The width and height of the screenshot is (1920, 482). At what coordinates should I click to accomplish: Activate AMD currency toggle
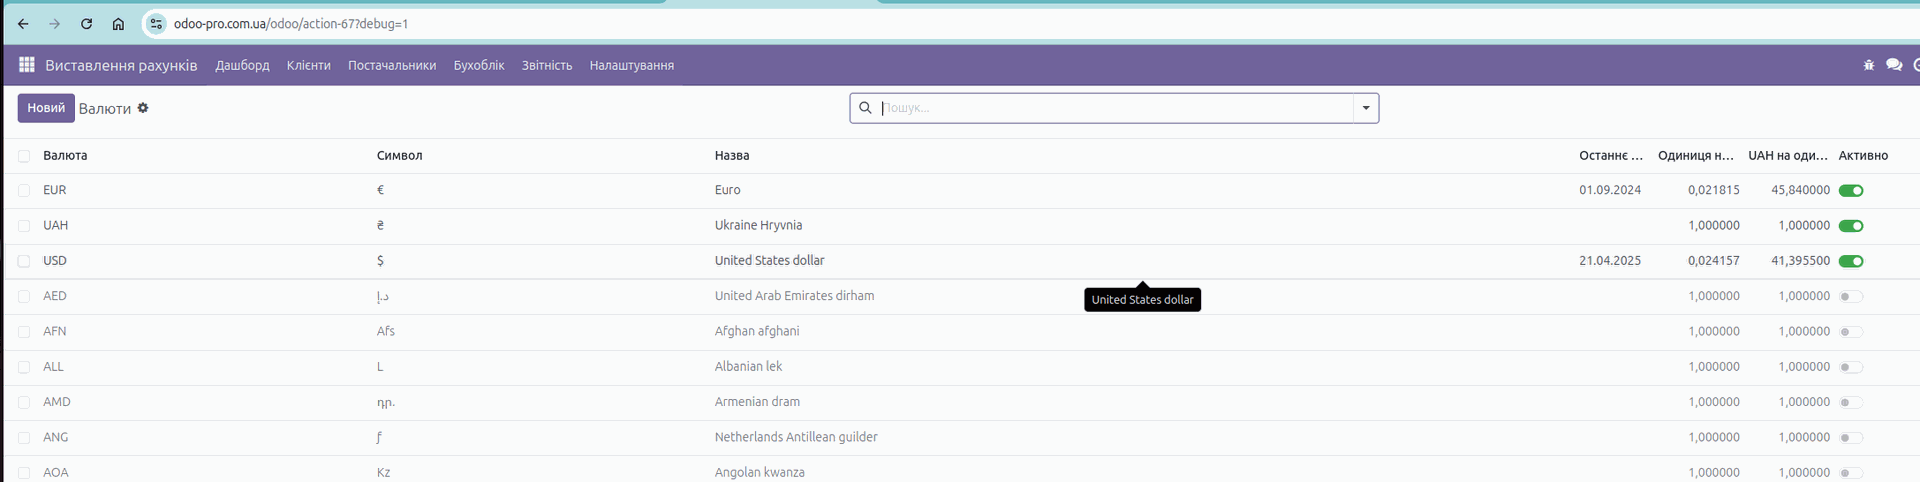pyautogui.click(x=1851, y=403)
